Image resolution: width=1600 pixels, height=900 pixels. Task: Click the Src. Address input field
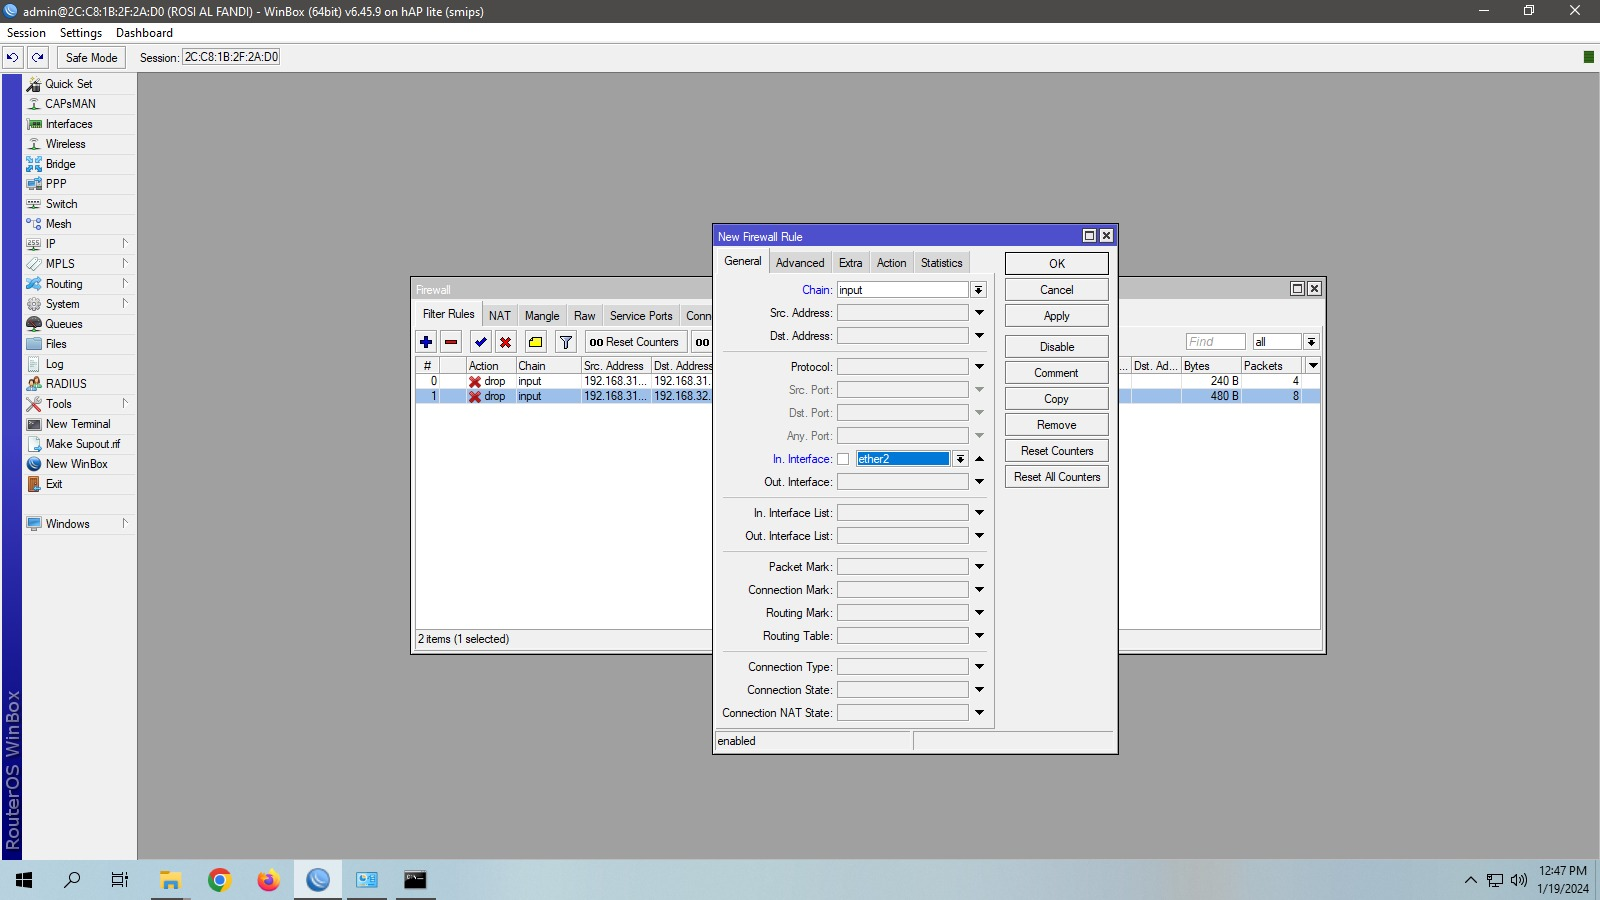click(x=902, y=313)
